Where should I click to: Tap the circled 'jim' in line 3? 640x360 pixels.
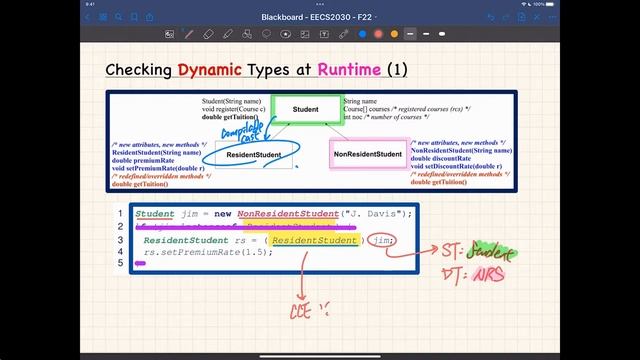[382, 240]
